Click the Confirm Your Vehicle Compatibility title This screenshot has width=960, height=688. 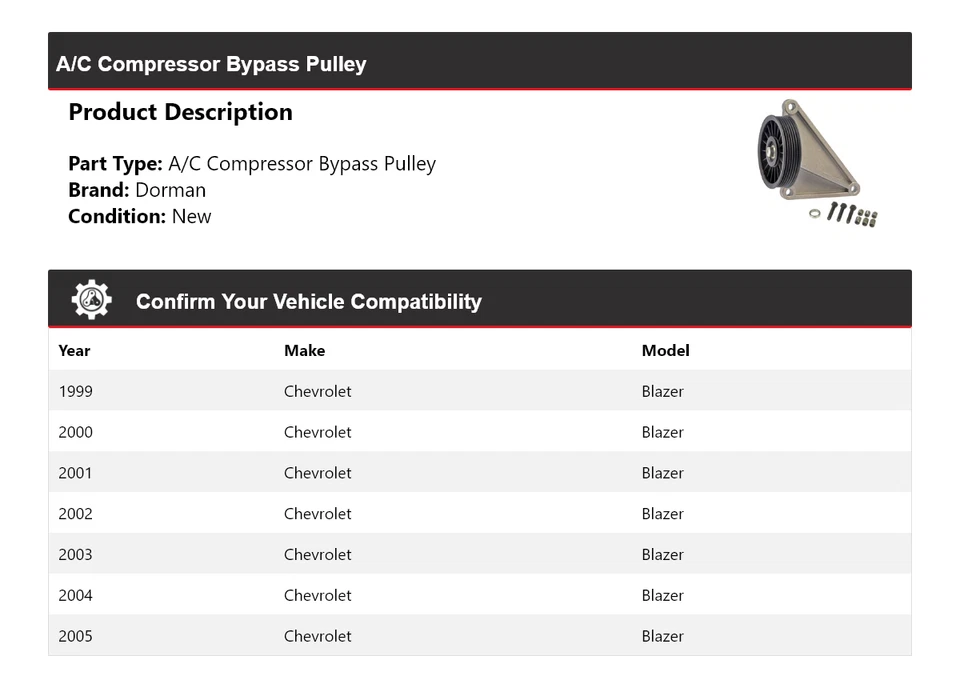(308, 301)
